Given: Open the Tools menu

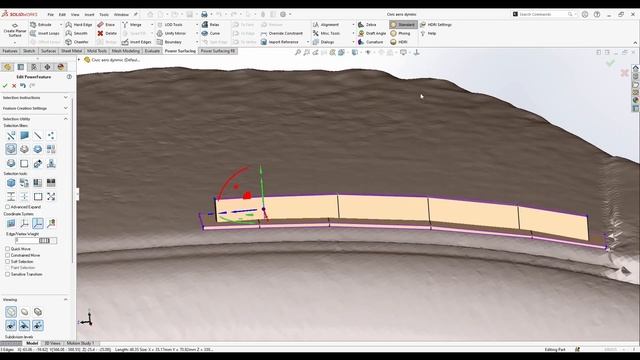Looking at the screenshot, I should click(104, 14).
